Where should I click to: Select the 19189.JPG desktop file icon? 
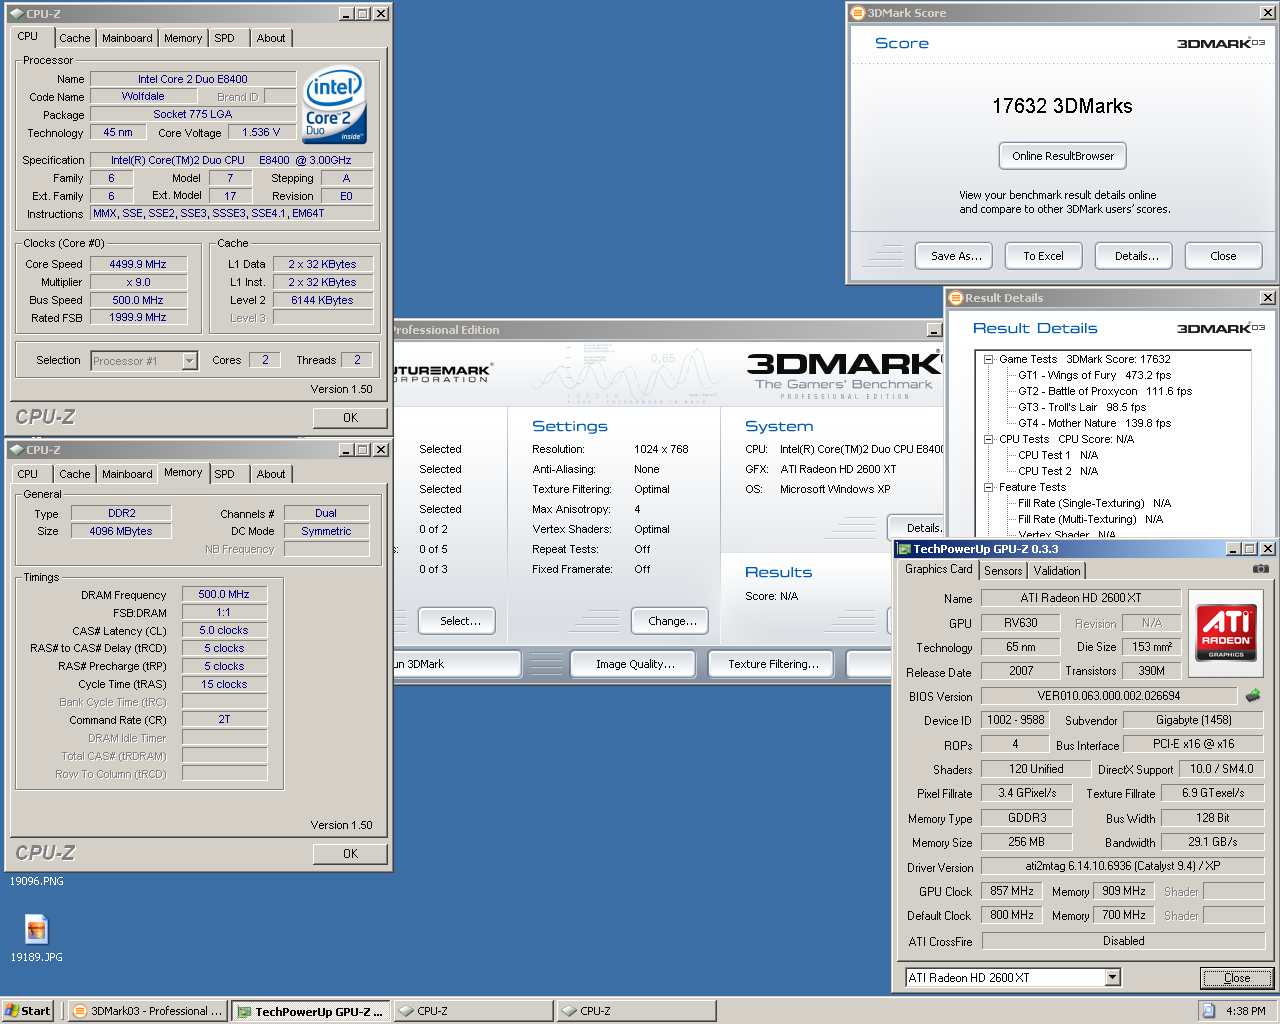pos(37,930)
